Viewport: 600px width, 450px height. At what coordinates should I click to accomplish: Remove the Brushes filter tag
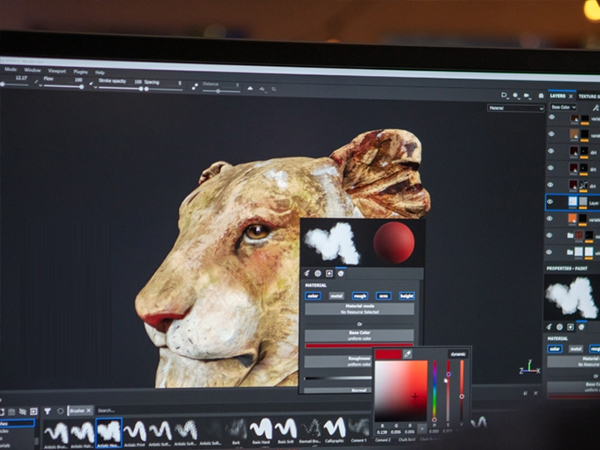[x=89, y=411]
